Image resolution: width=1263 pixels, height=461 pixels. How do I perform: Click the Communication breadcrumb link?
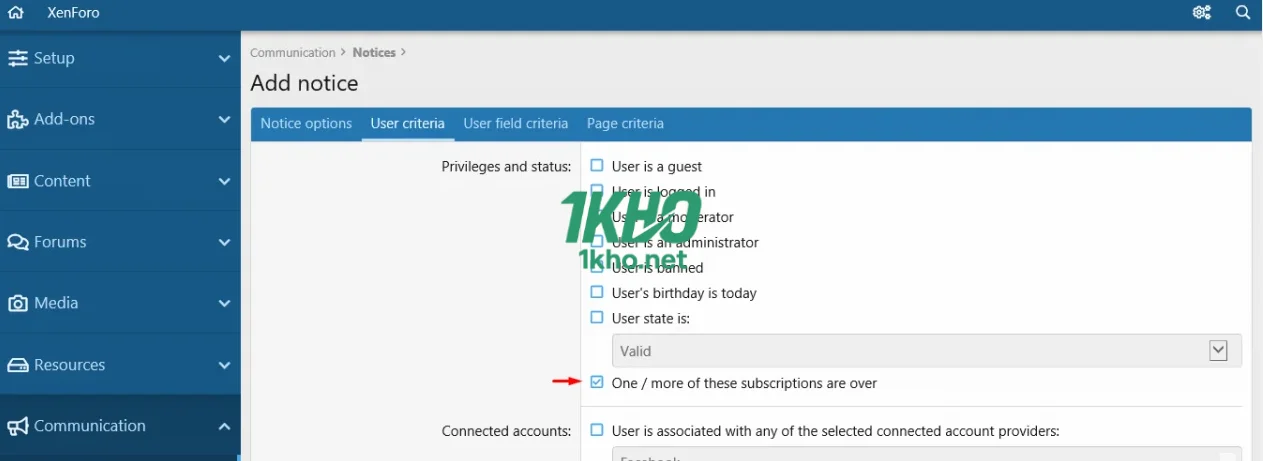pos(293,53)
